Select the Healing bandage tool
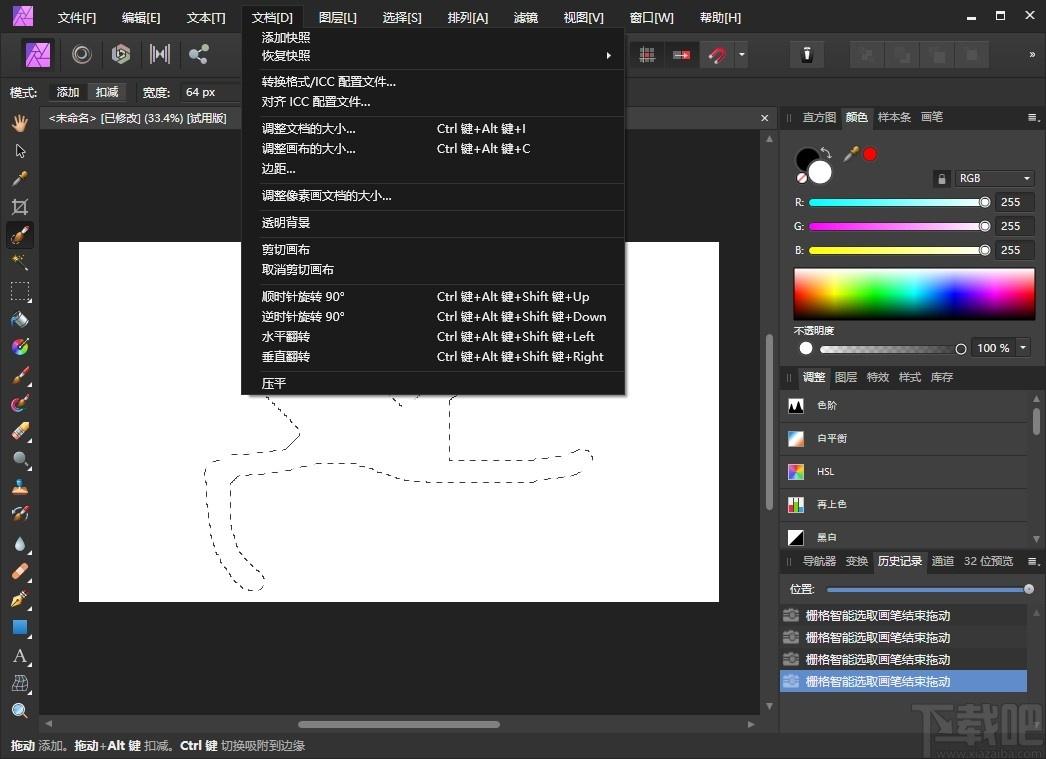The image size is (1046, 759). click(x=20, y=572)
